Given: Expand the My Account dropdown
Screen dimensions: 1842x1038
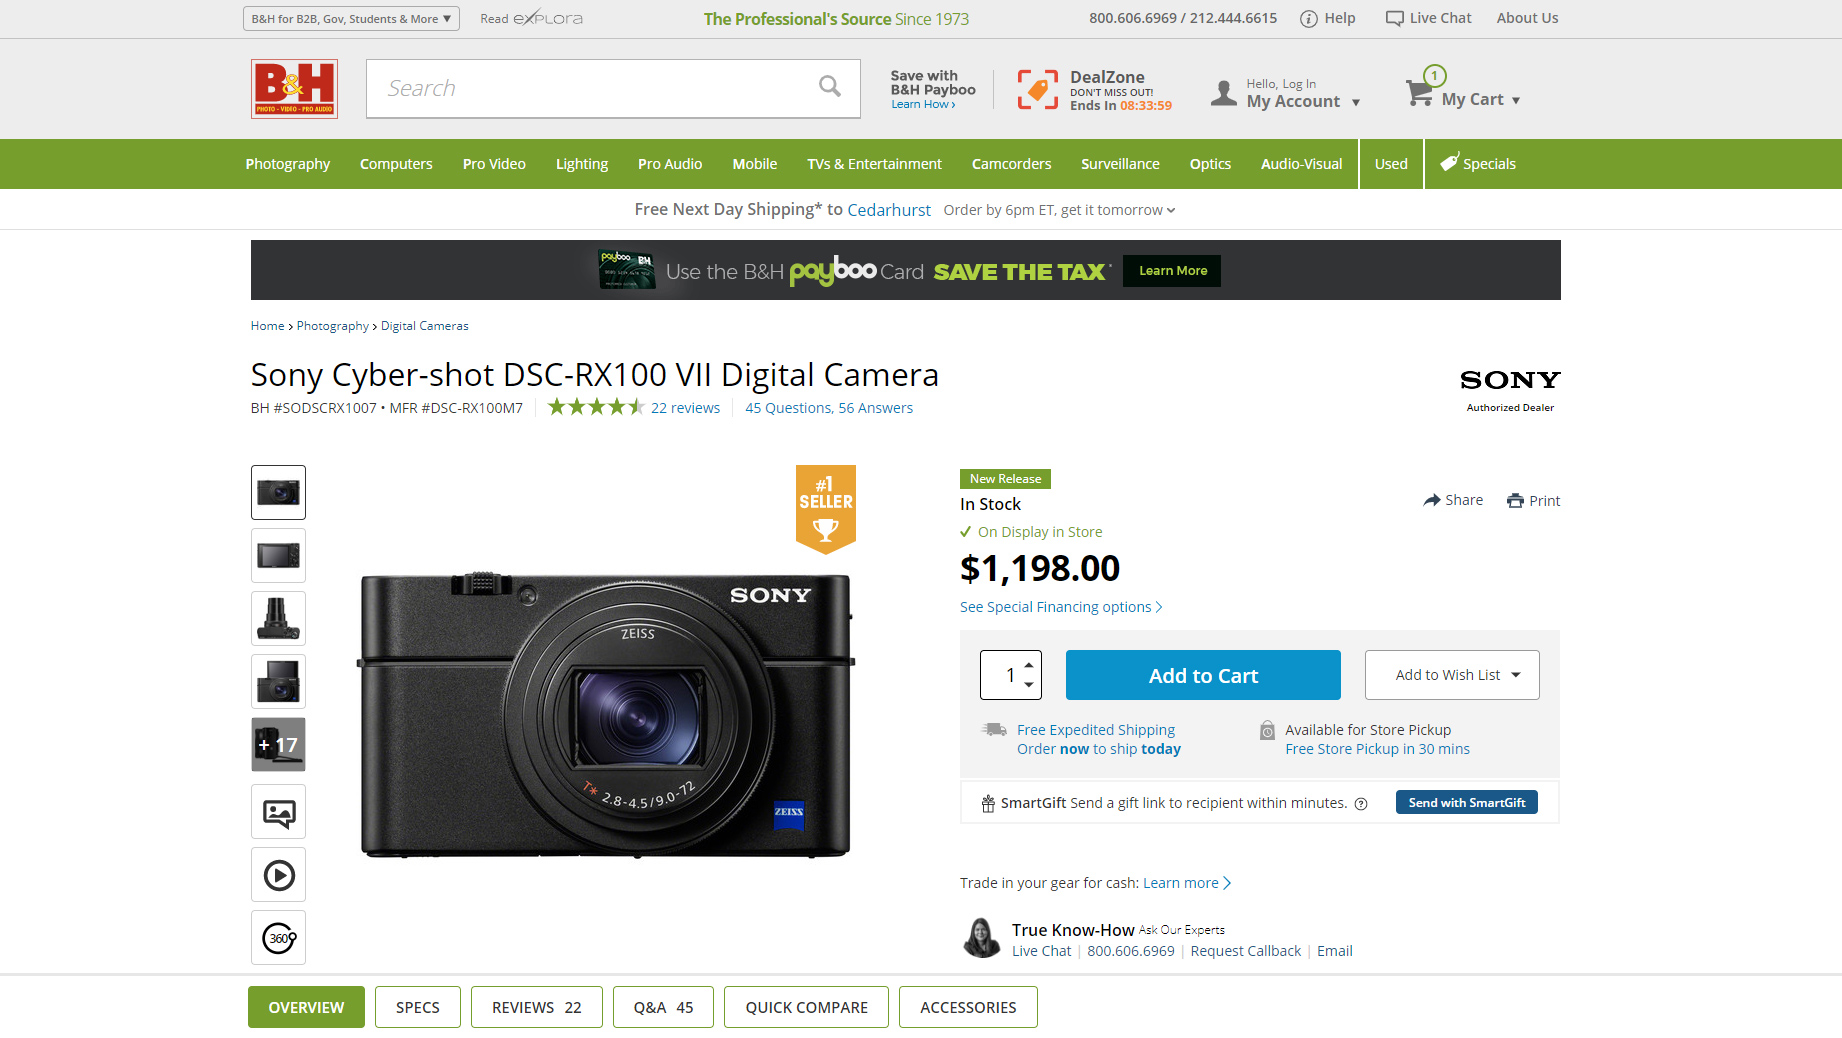Looking at the screenshot, I should coord(1356,102).
